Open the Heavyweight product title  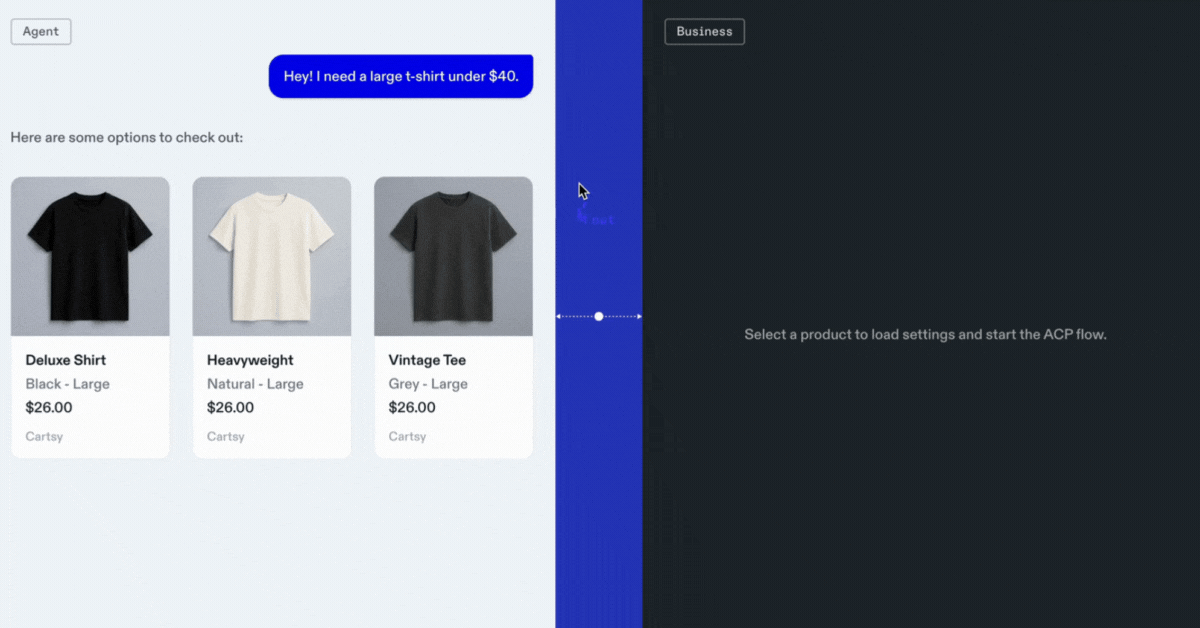pos(250,360)
